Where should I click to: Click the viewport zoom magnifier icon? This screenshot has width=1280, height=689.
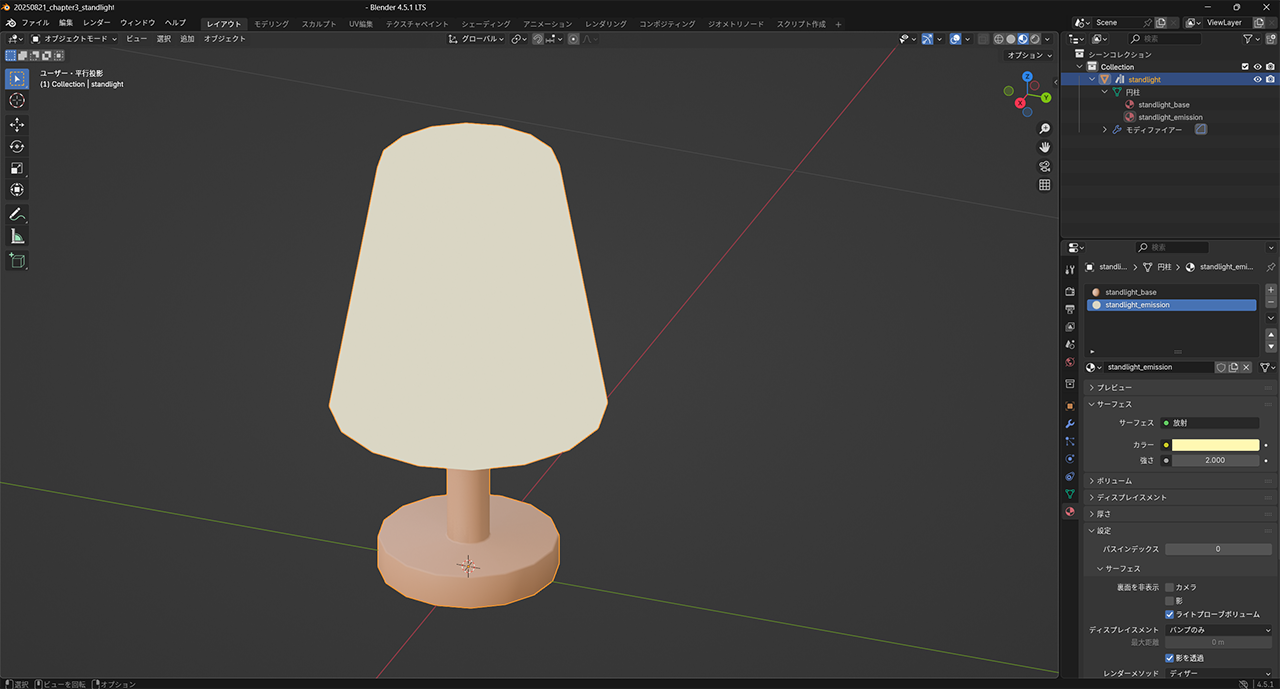(x=1045, y=129)
